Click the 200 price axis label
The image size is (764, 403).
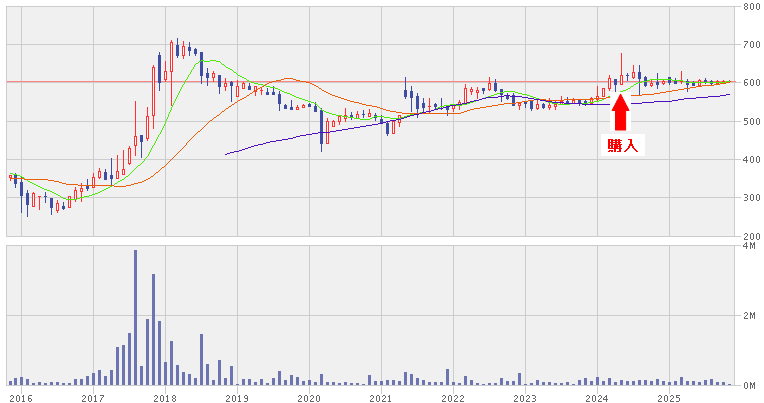tap(752, 236)
